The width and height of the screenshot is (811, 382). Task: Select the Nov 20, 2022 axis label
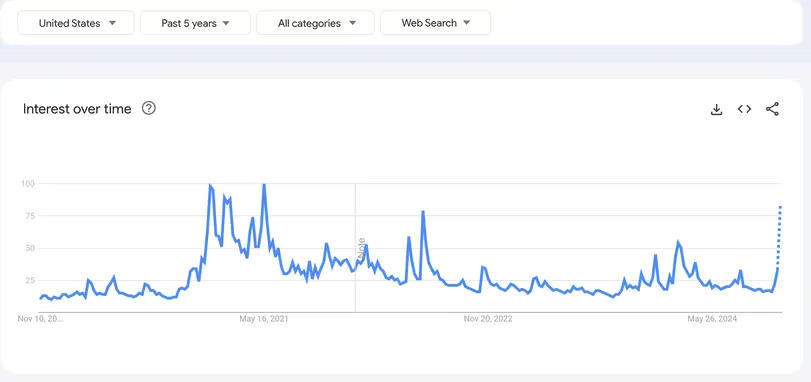pos(488,319)
